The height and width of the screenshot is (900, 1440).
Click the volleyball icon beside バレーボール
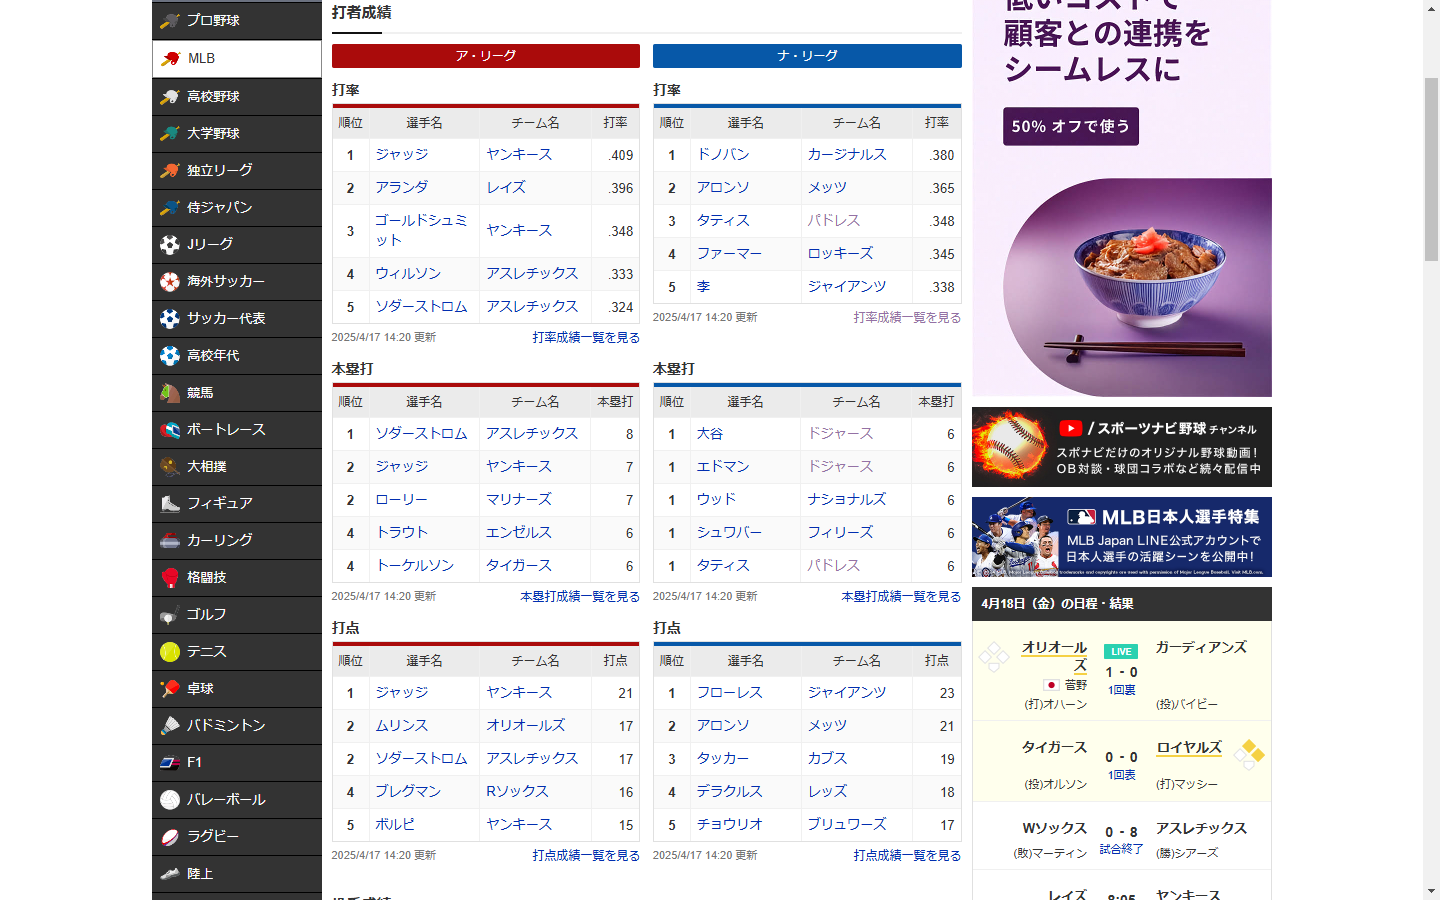click(170, 799)
